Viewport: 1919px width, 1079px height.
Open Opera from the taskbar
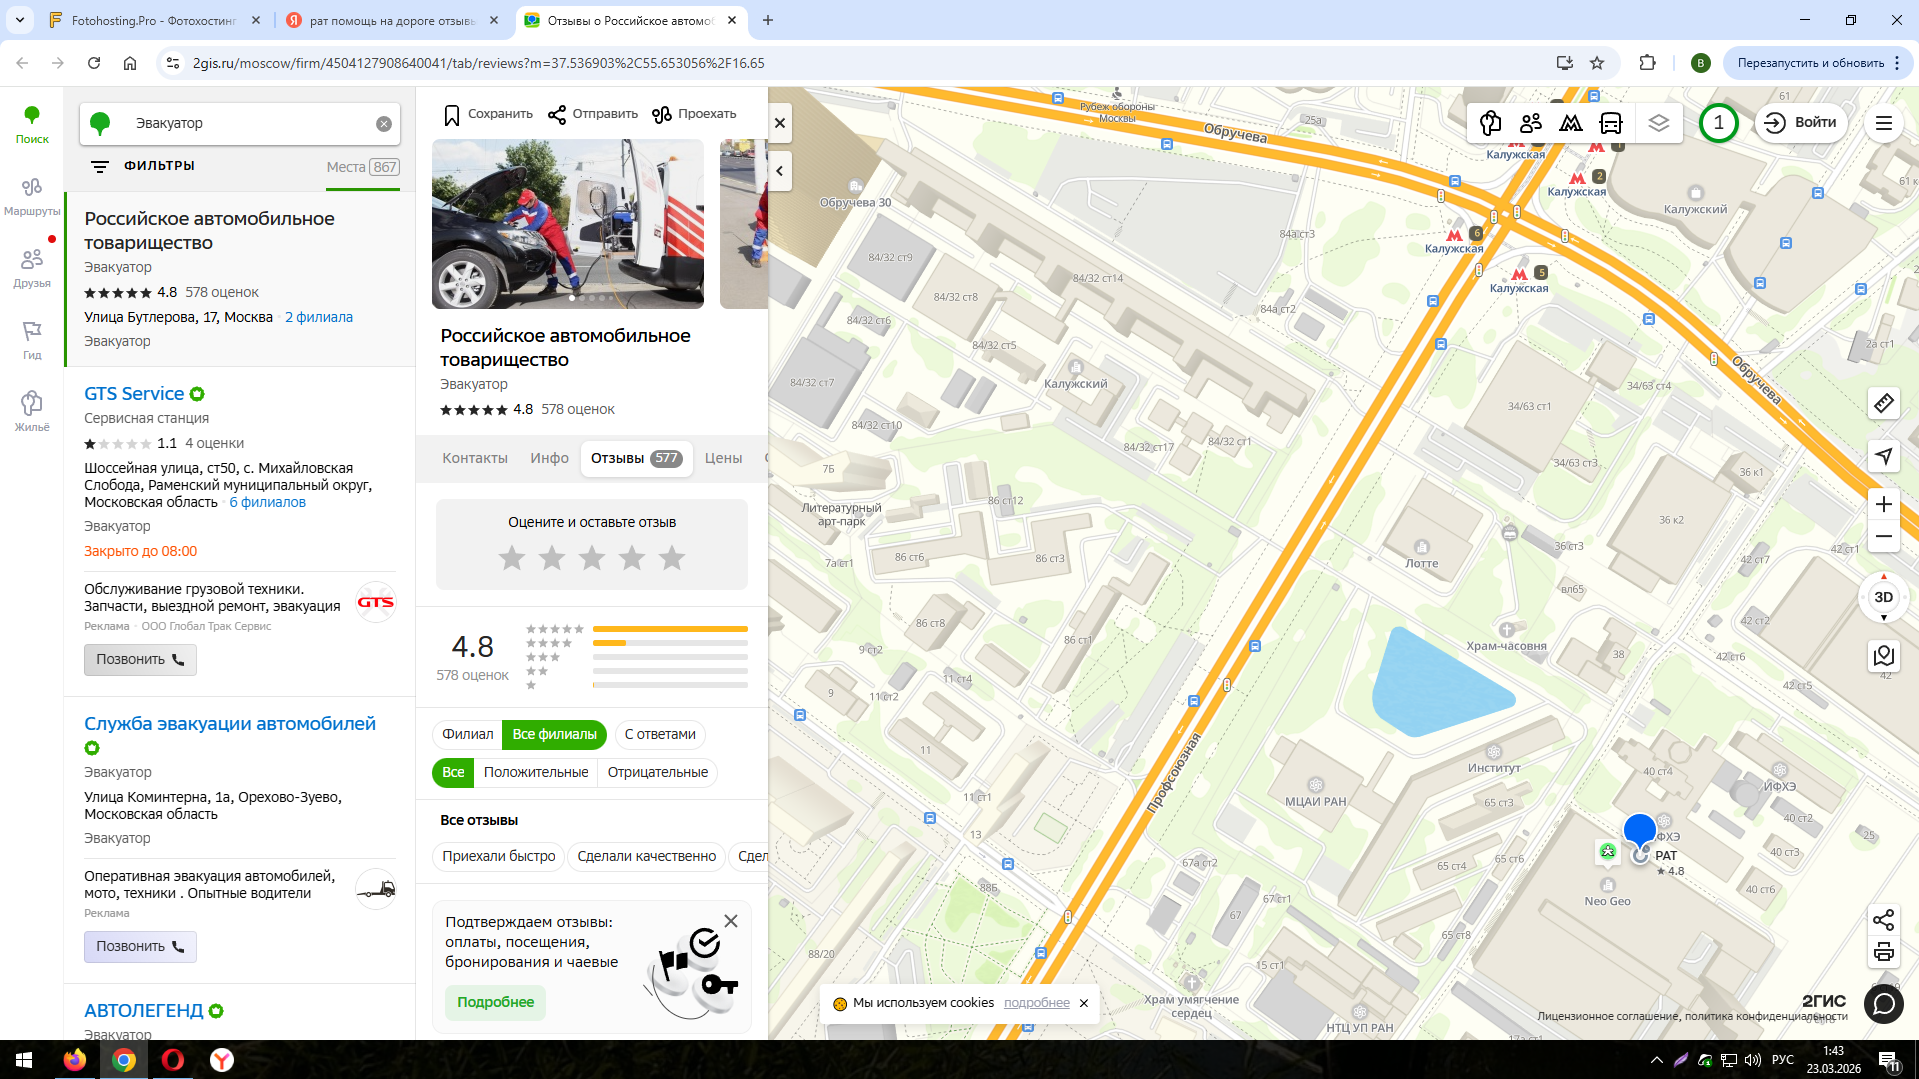click(173, 1060)
